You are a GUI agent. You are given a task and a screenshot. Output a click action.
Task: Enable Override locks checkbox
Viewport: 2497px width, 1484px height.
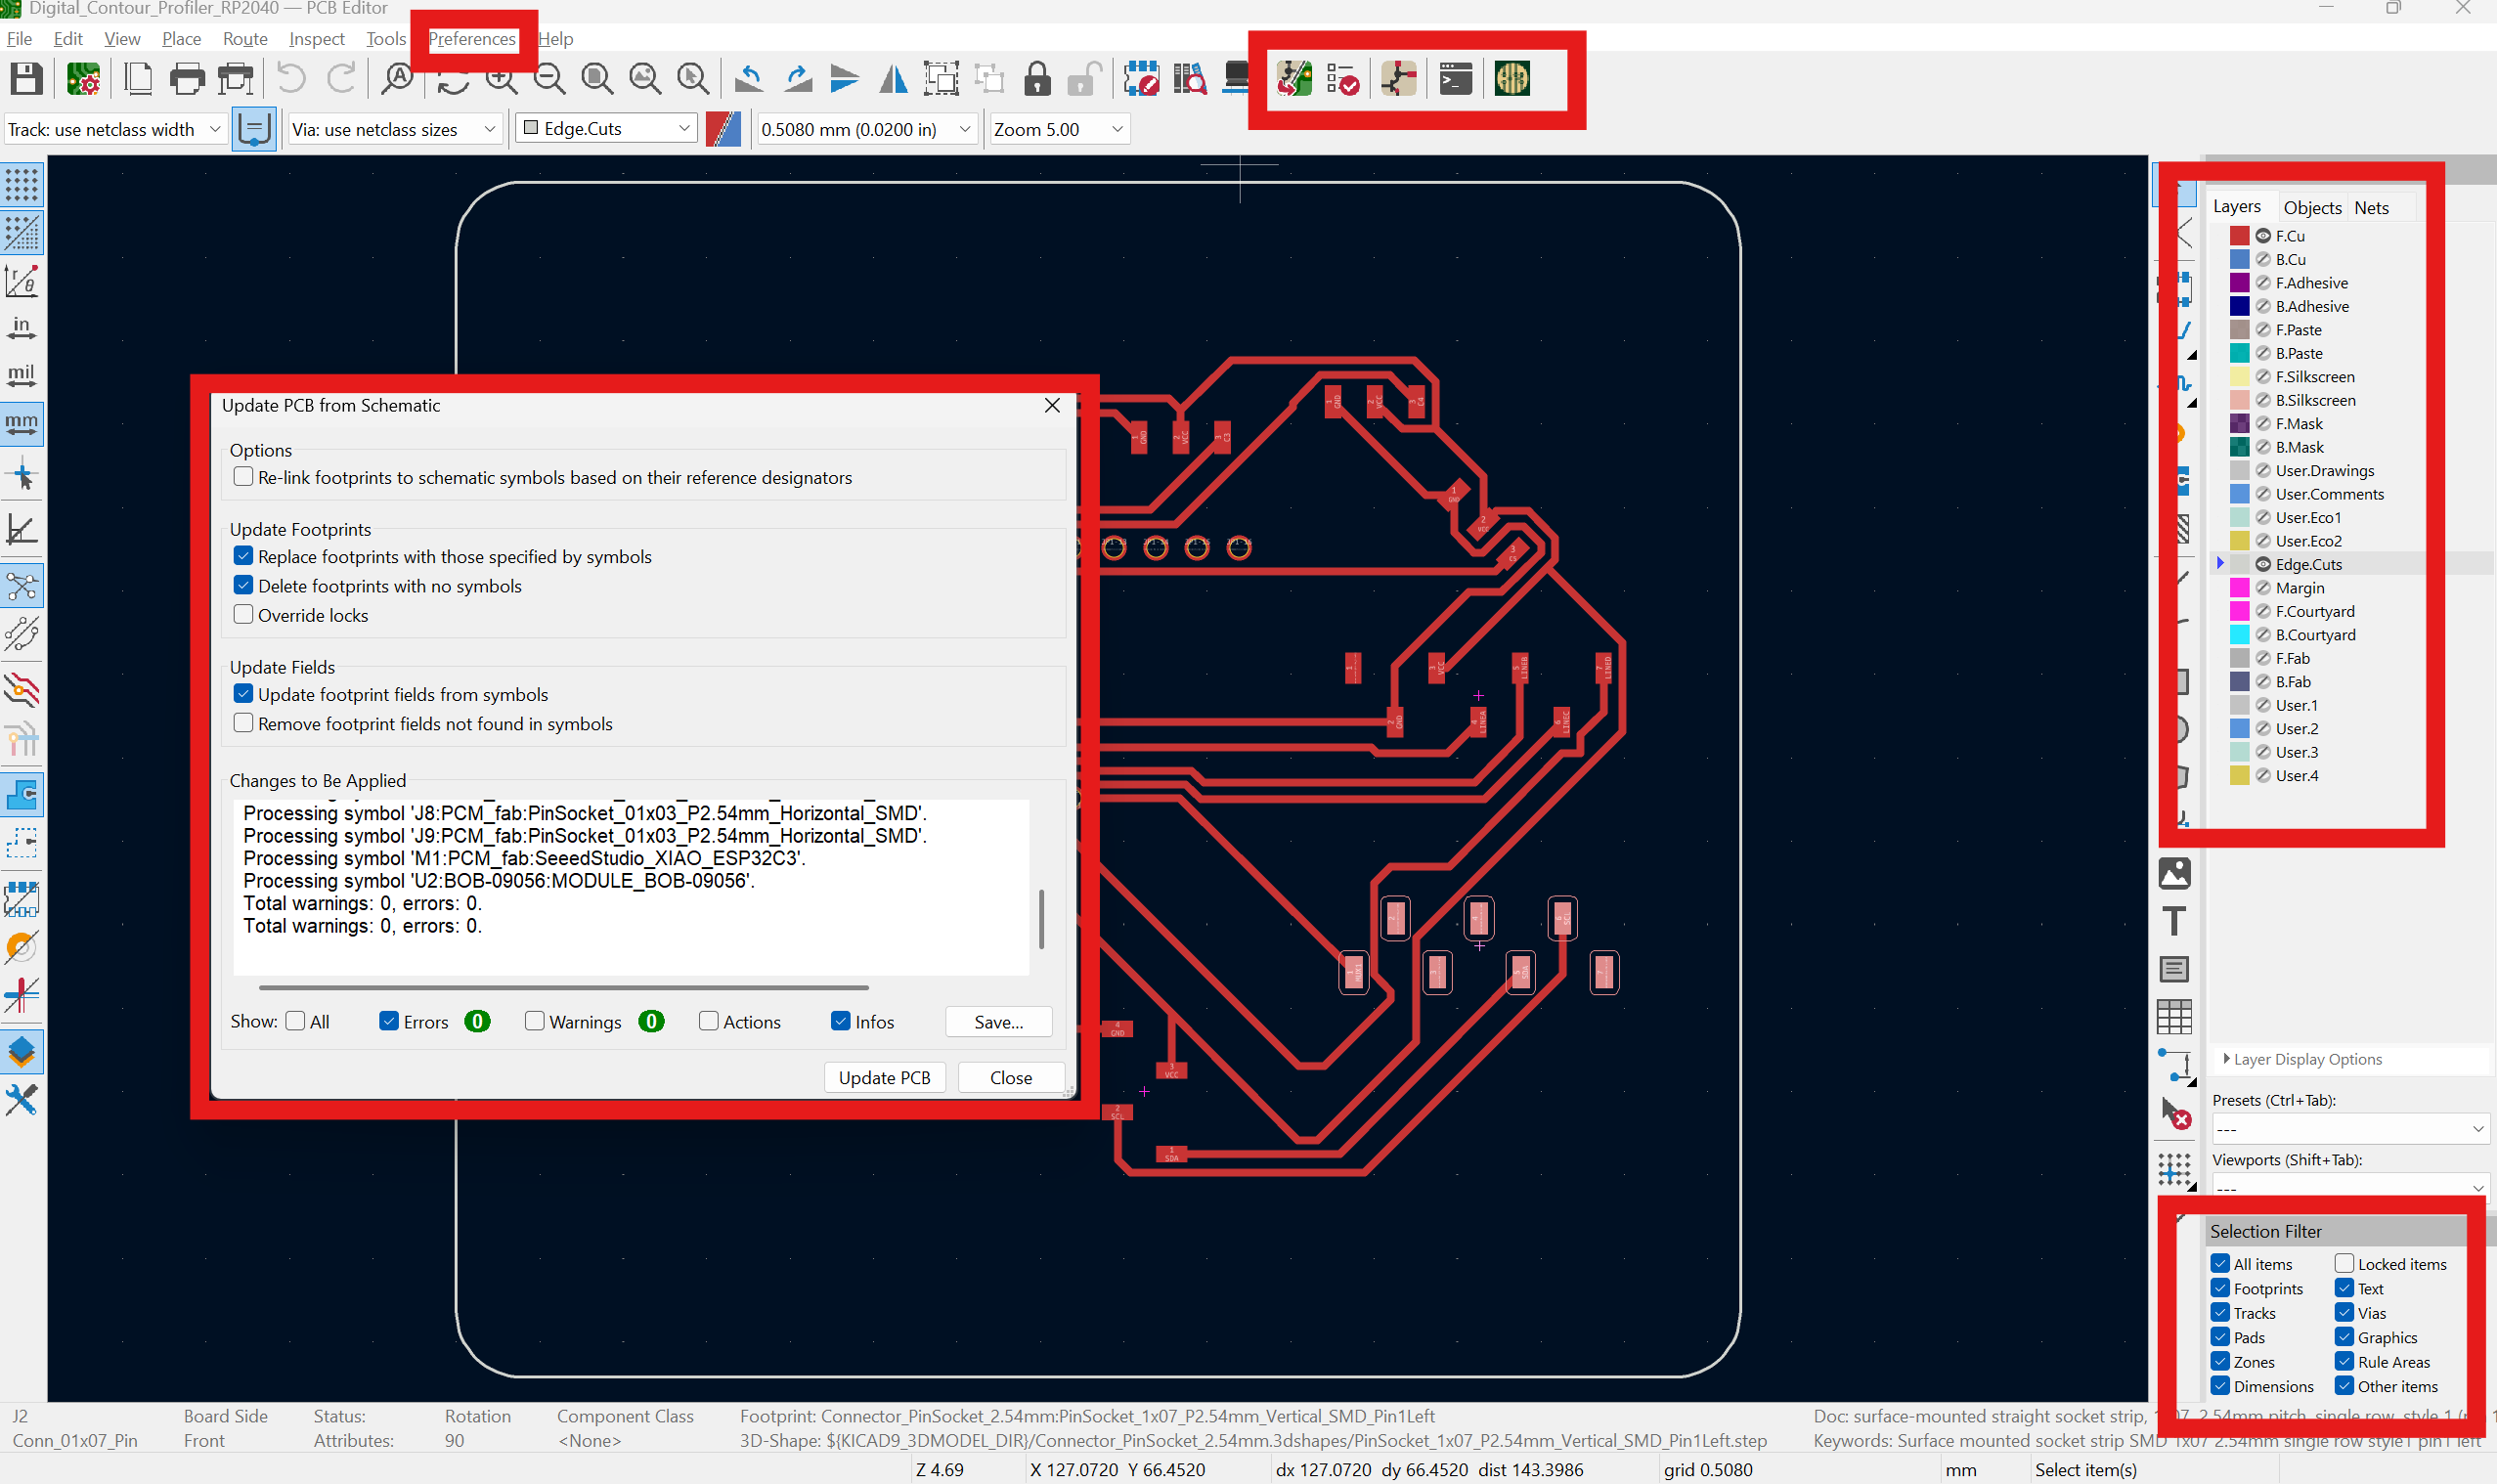pos(243,615)
